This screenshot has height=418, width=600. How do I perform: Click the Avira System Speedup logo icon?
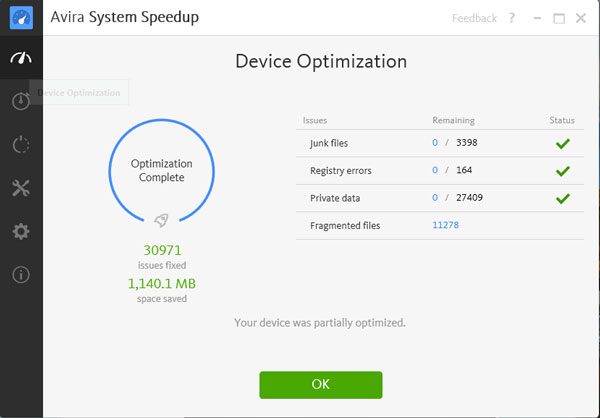point(21,18)
